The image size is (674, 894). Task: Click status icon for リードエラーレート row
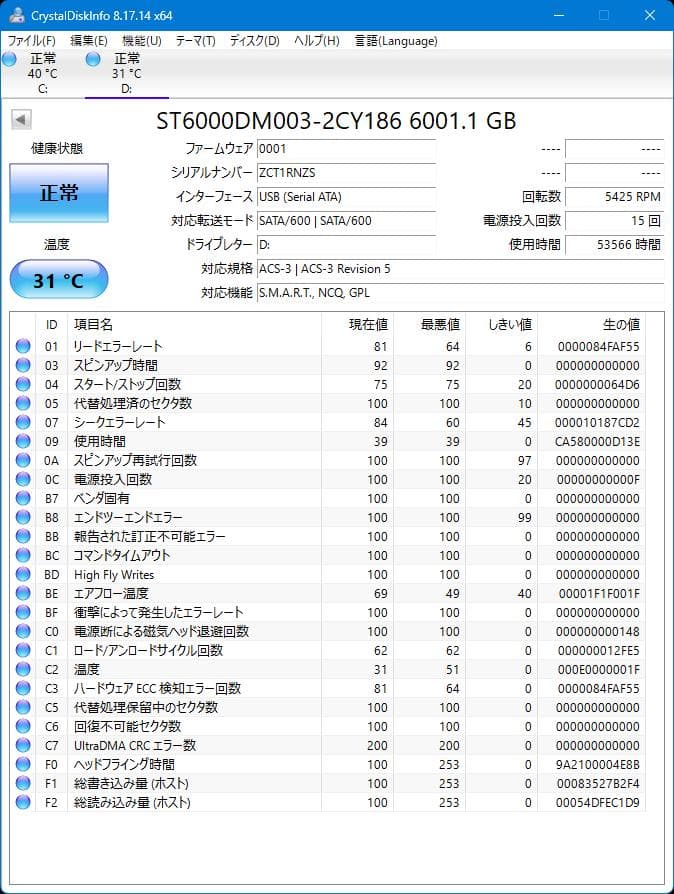[23, 346]
